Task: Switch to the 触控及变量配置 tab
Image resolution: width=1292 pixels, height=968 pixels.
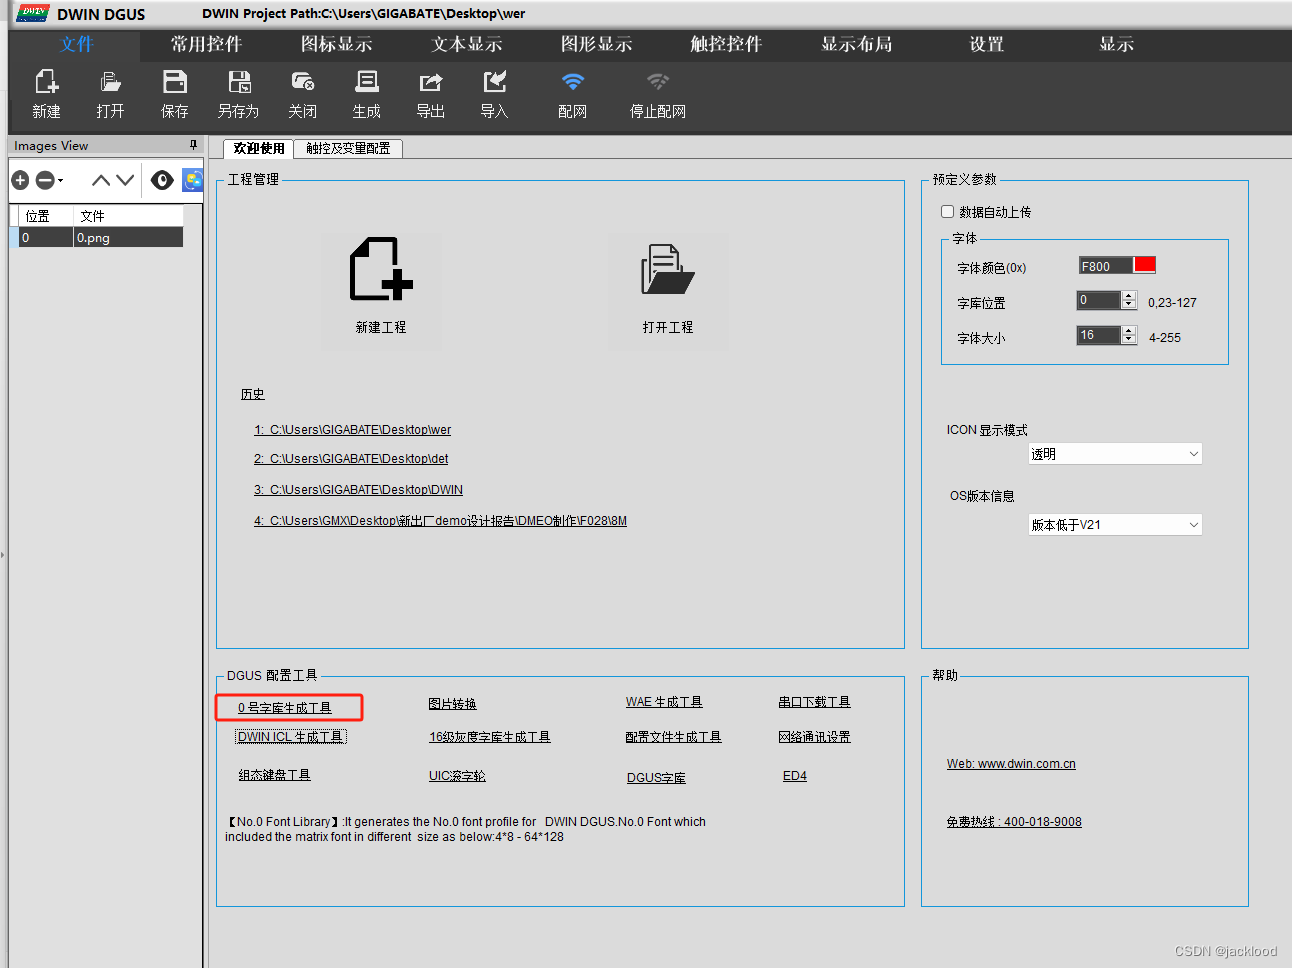Action: pyautogui.click(x=347, y=147)
